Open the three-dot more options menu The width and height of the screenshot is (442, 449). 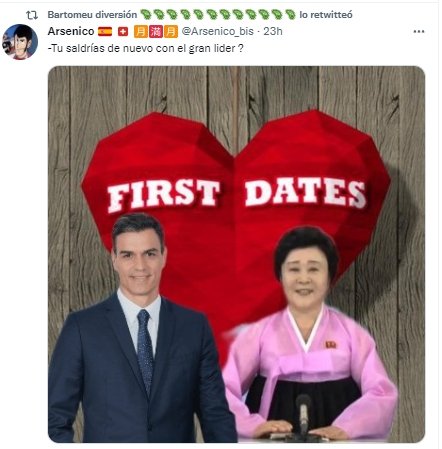click(x=419, y=31)
